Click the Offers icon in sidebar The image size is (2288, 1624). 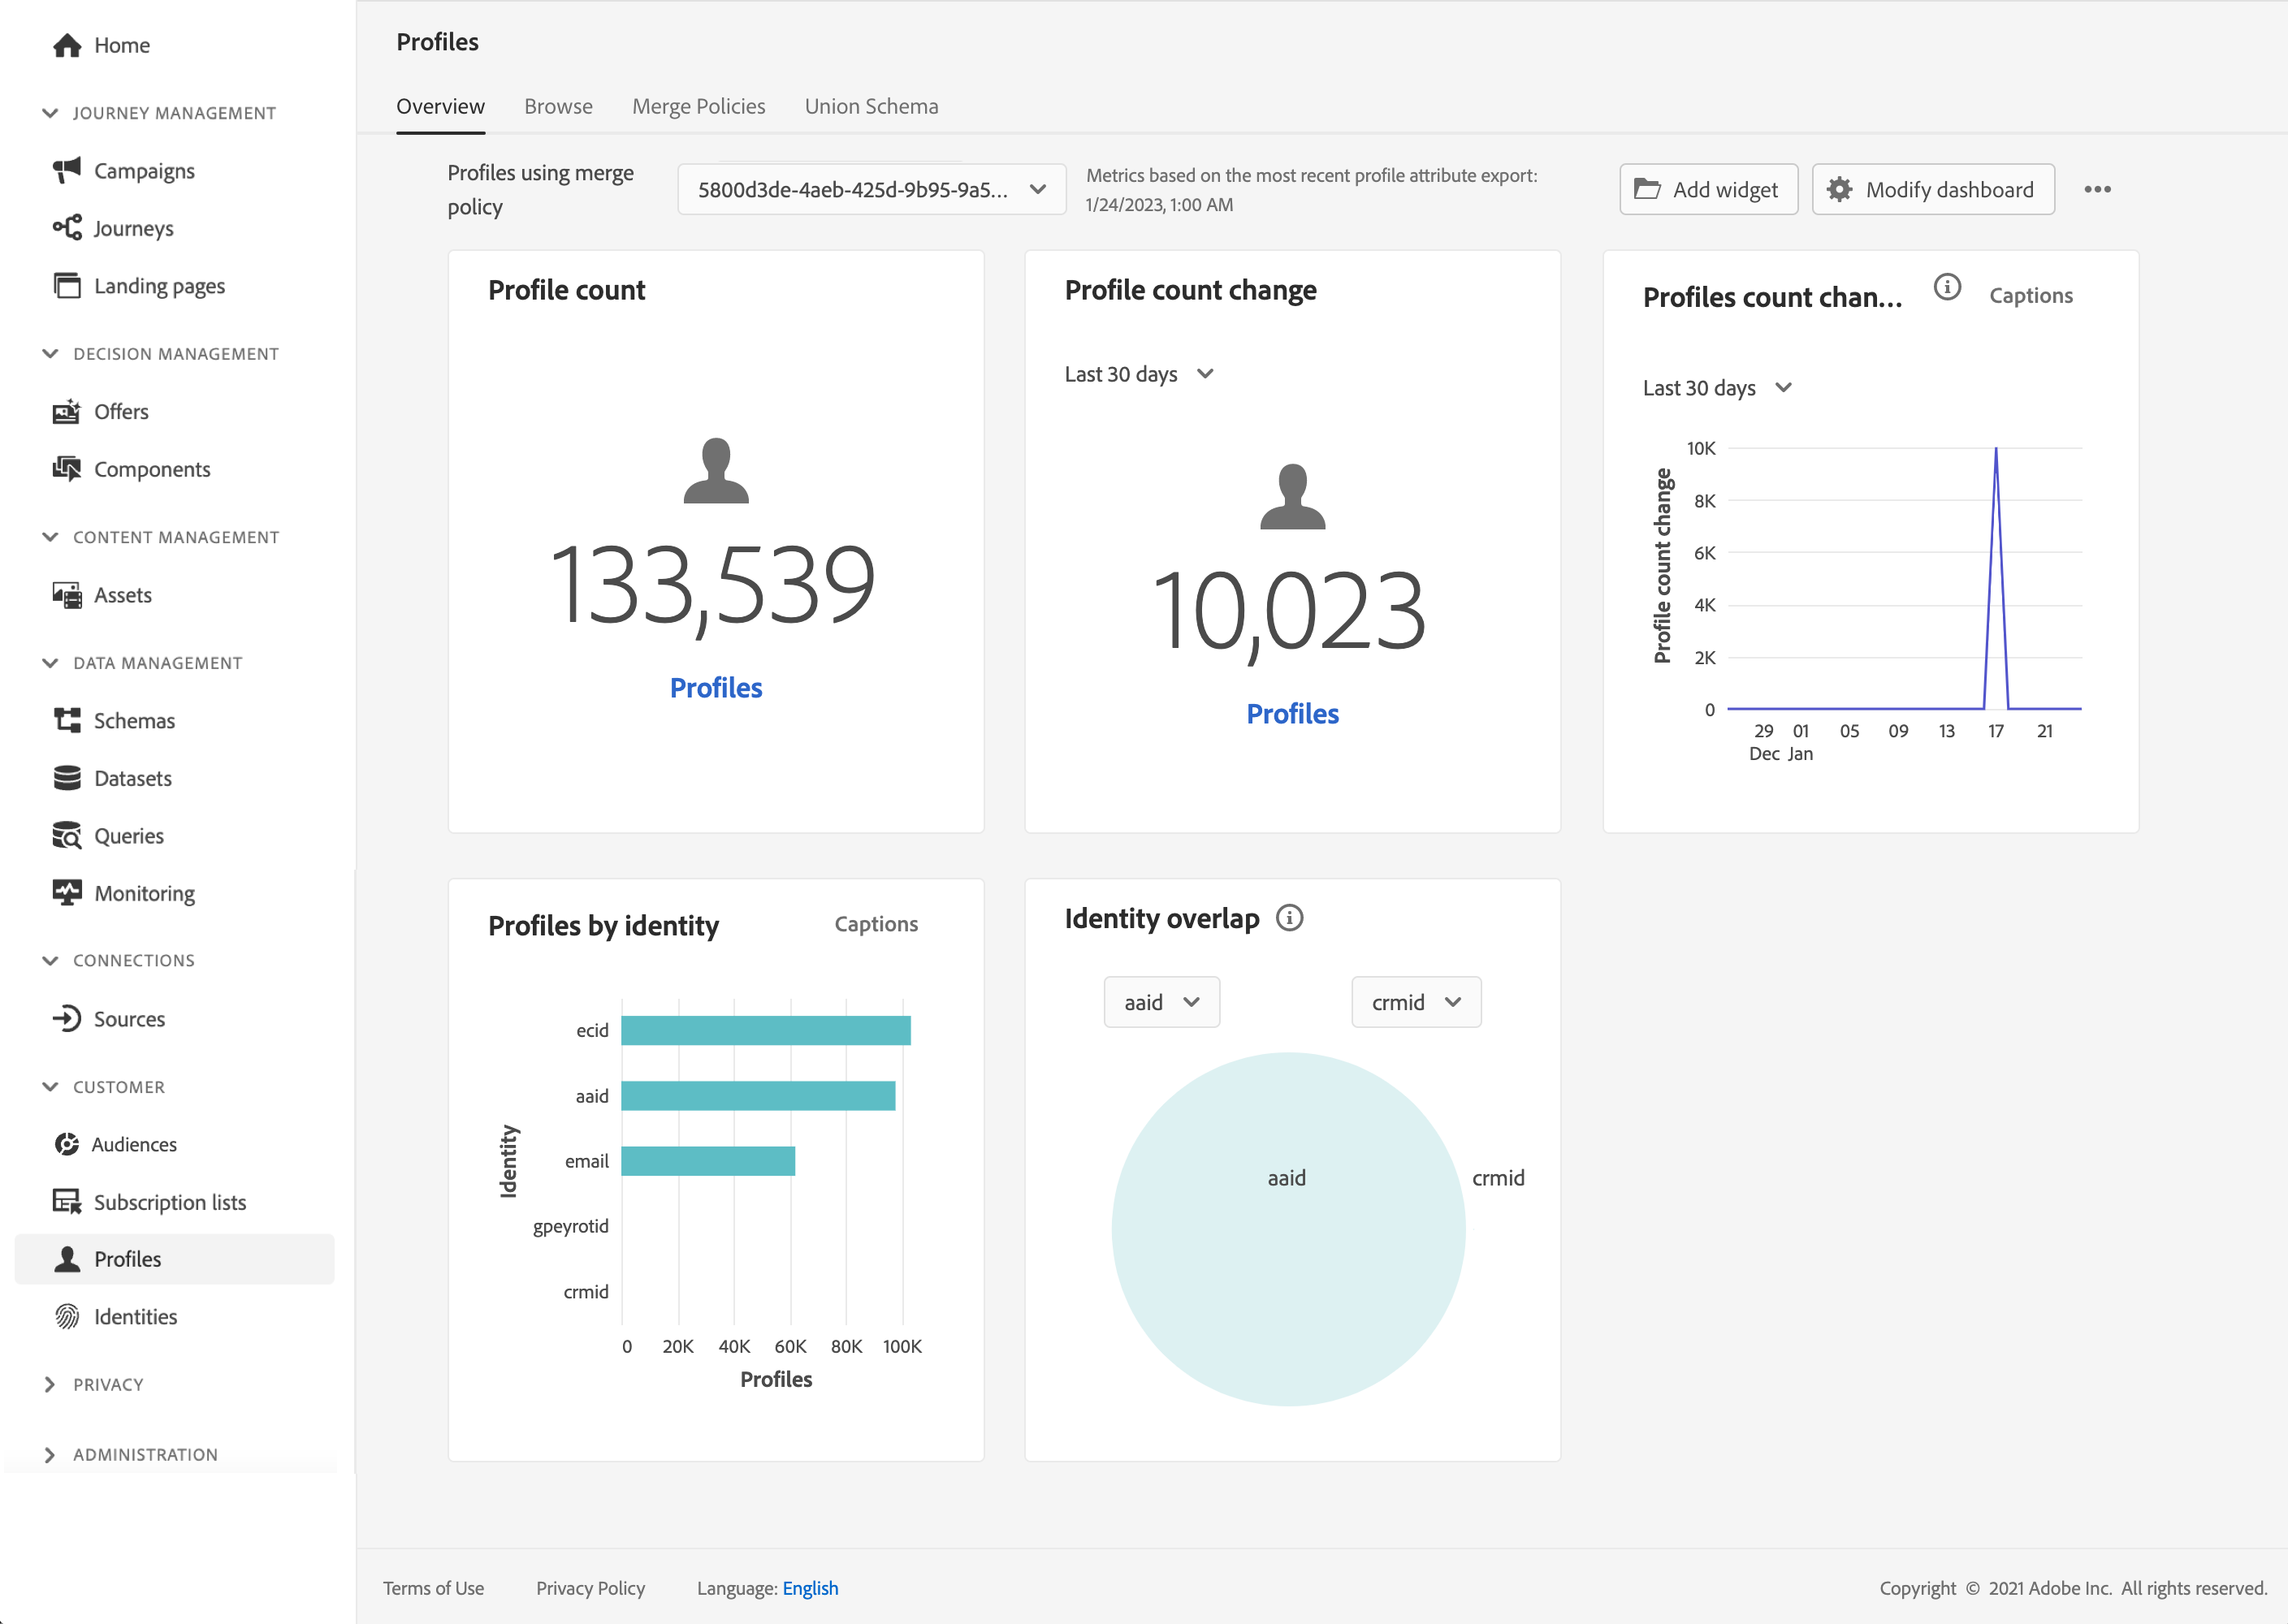(x=67, y=412)
